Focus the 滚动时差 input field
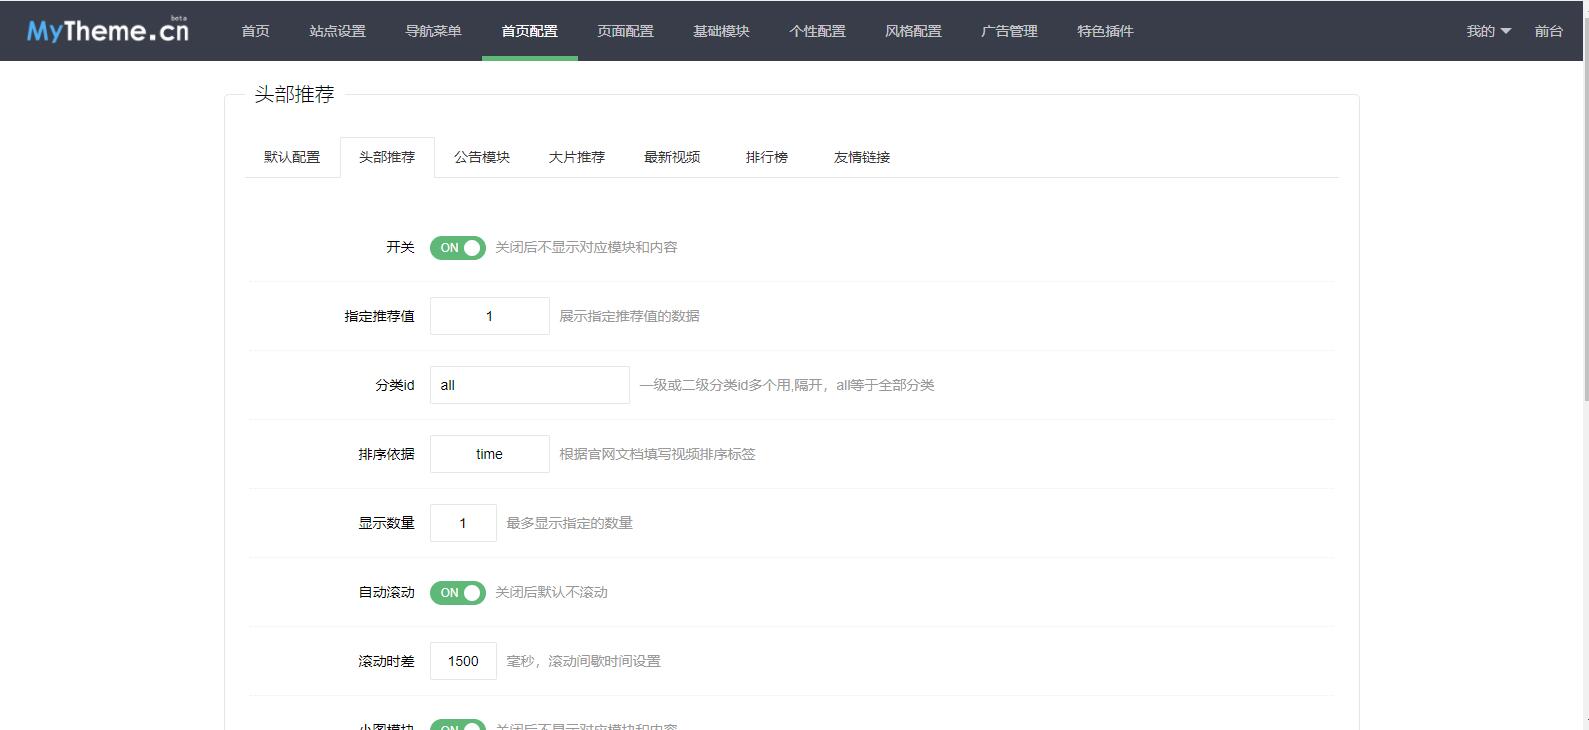The width and height of the screenshot is (1589, 730). point(463,661)
